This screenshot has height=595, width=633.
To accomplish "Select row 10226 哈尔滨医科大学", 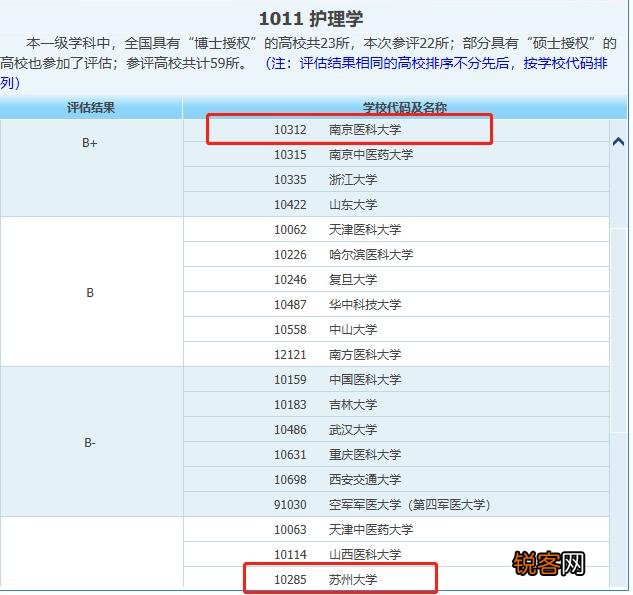I will (x=396, y=255).
